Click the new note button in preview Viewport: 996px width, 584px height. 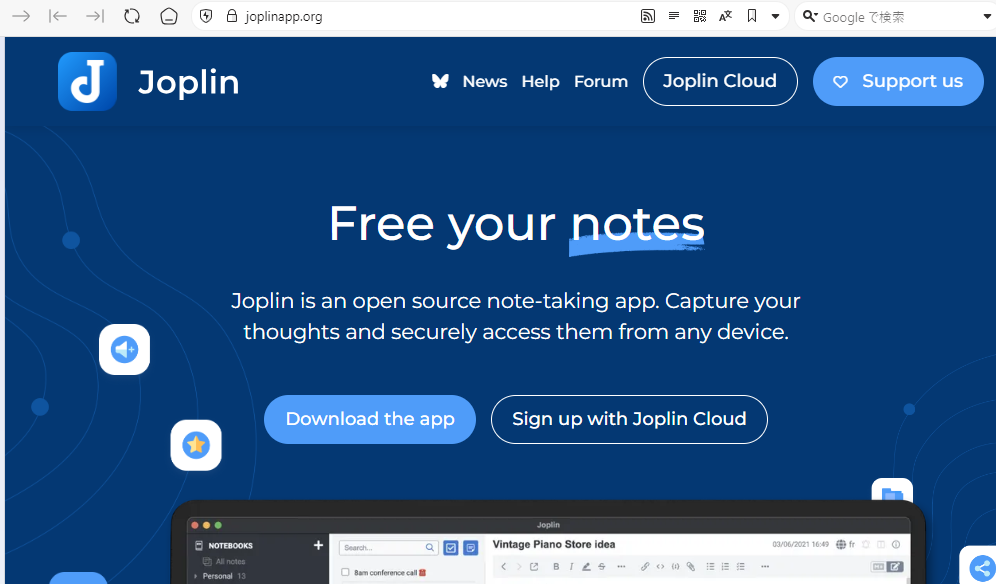[x=471, y=547]
